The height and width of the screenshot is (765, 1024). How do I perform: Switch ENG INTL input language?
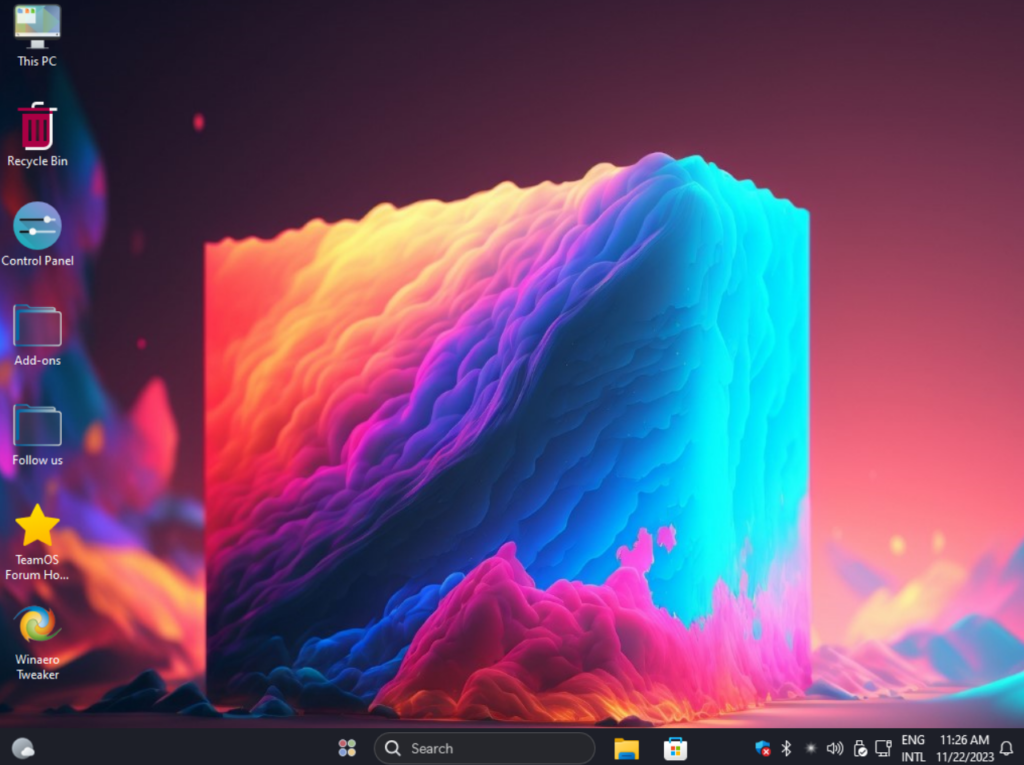(x=913, y=748)
